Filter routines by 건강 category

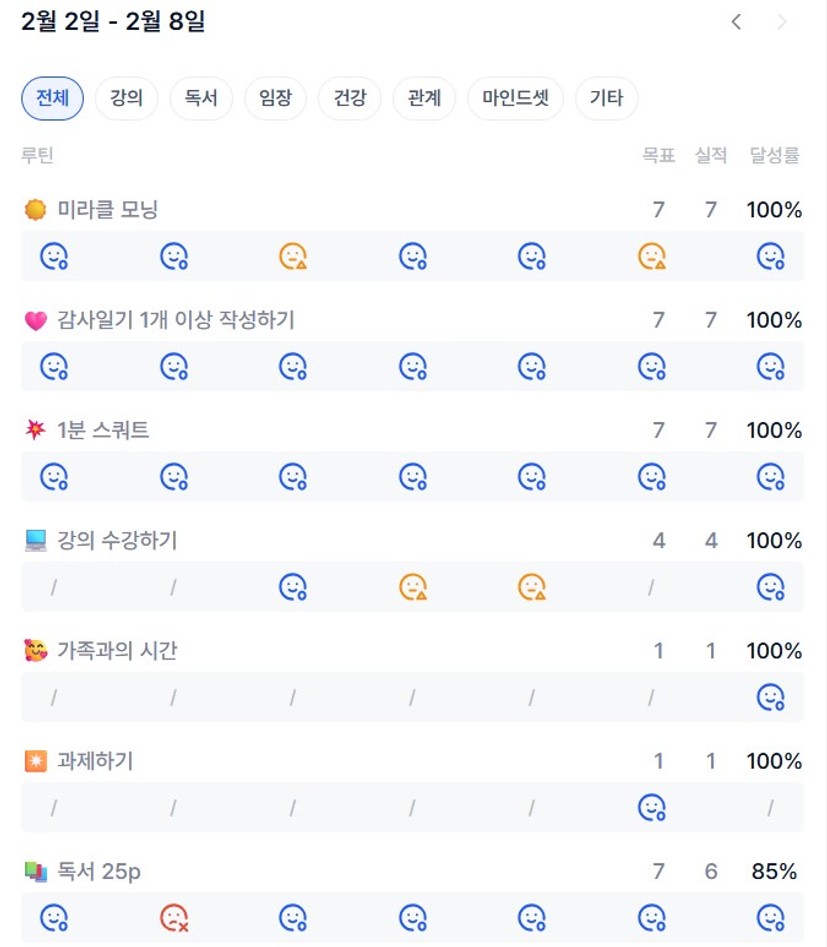click(350, 99)
